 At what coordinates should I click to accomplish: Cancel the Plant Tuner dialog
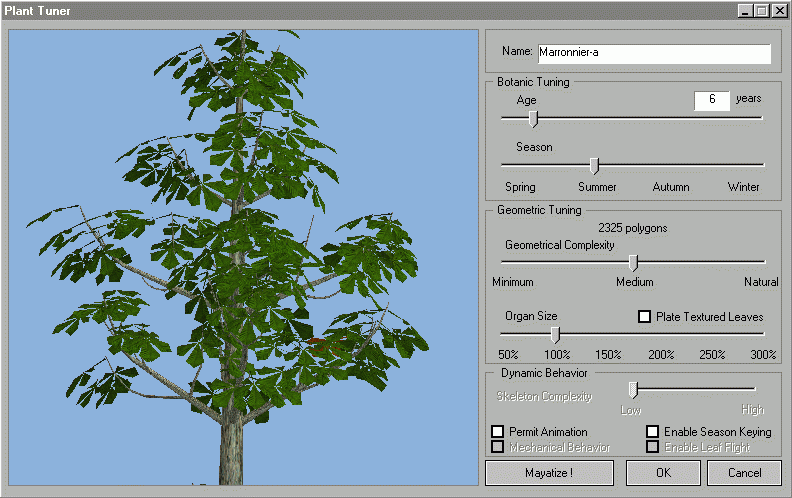744,473
